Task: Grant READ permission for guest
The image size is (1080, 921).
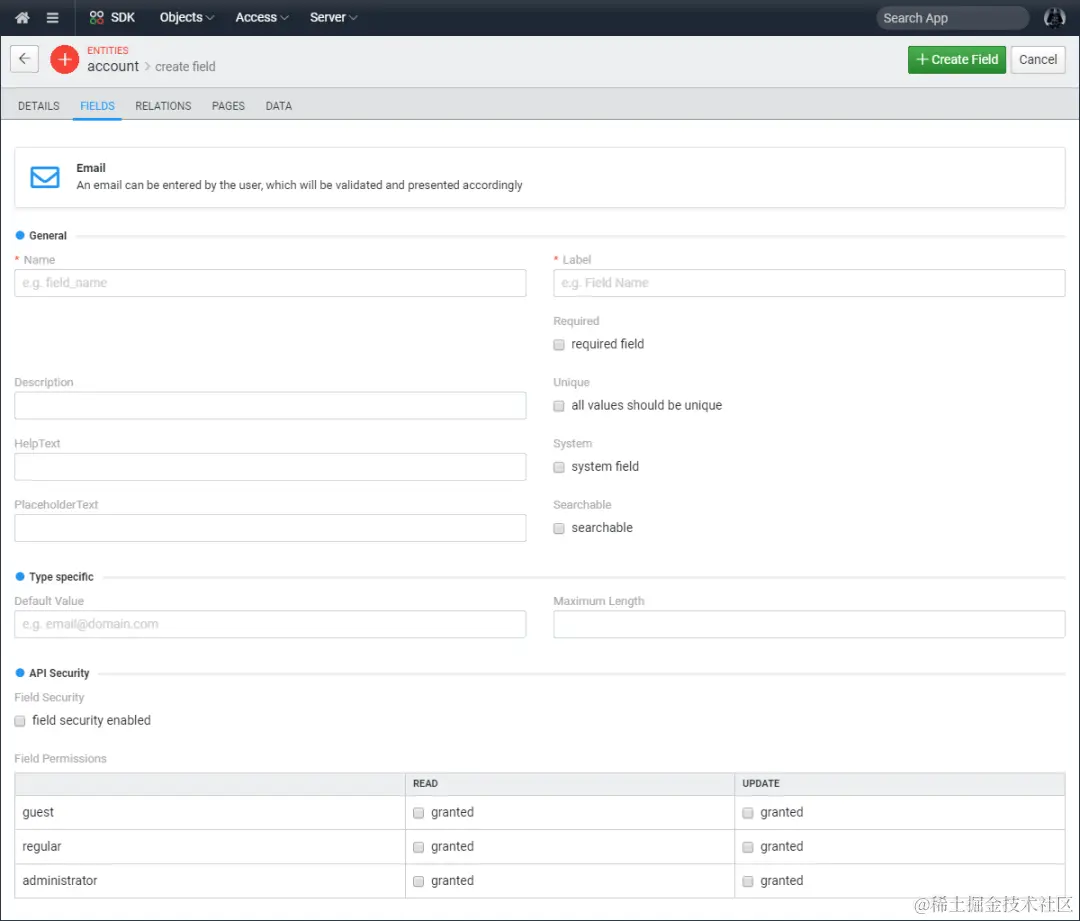Action: 418,813
